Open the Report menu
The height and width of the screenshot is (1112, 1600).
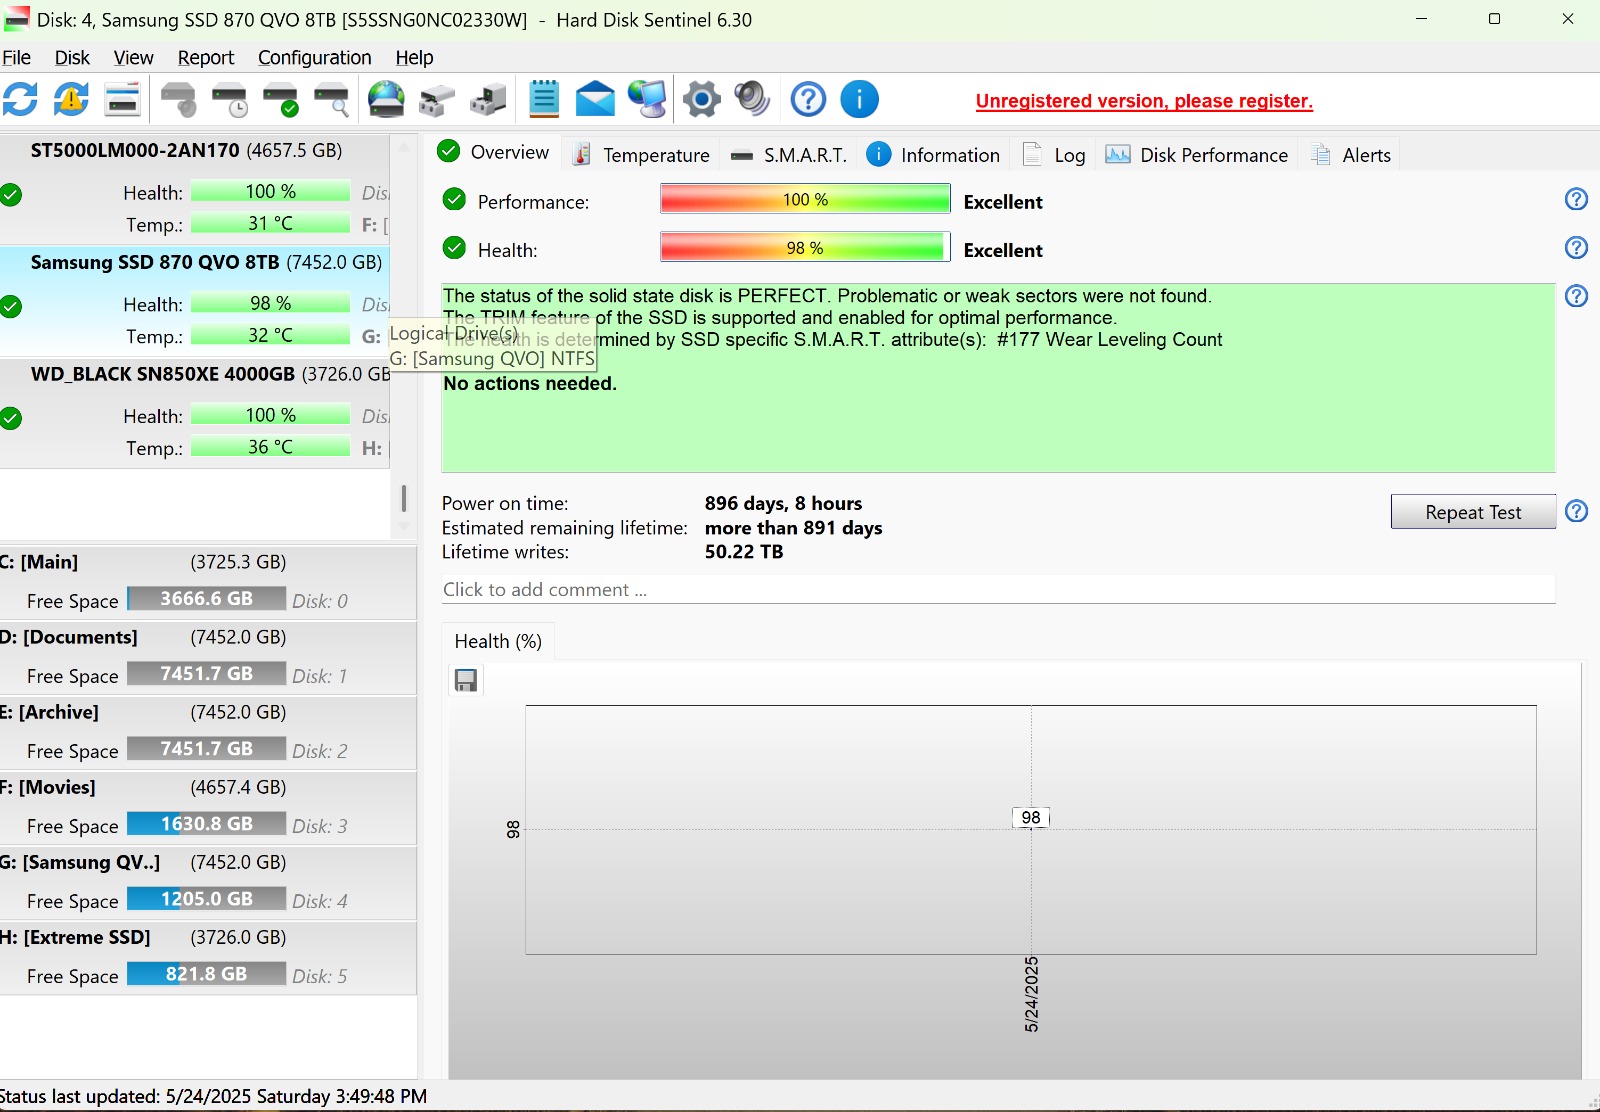click(206, 57)
